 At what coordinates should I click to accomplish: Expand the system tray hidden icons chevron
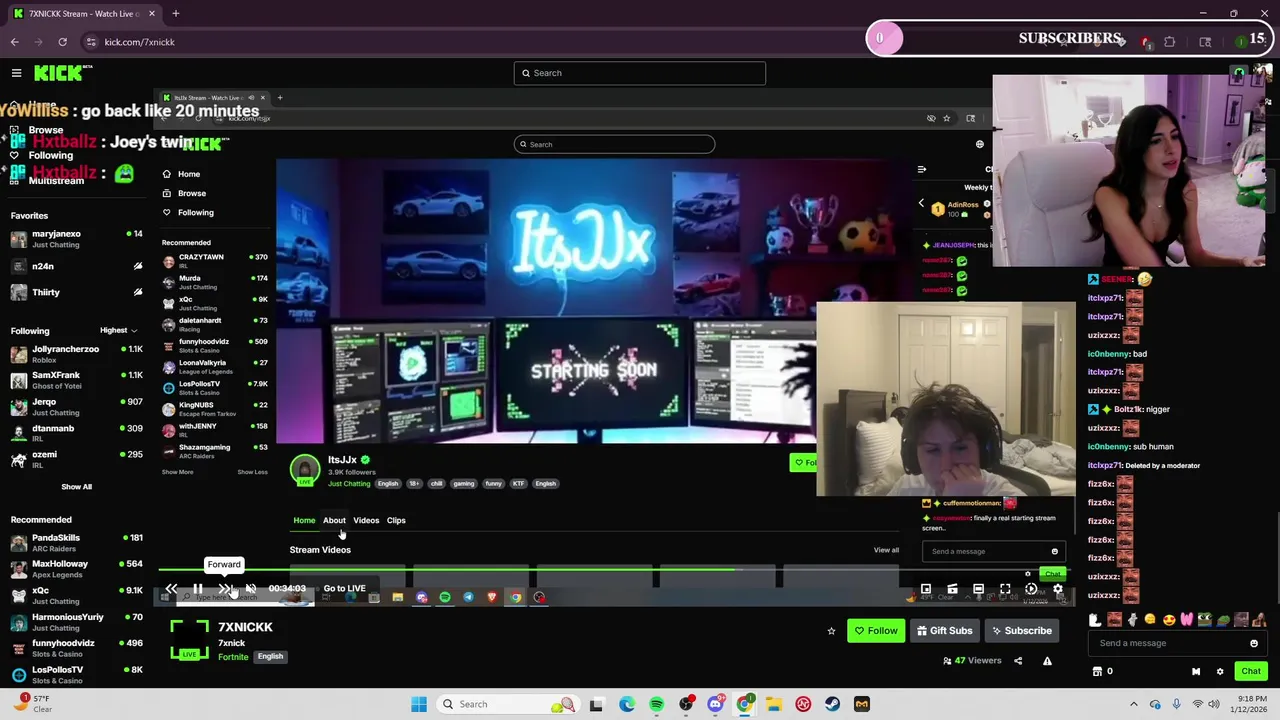pyautogui.click(x=1133, y=704)
